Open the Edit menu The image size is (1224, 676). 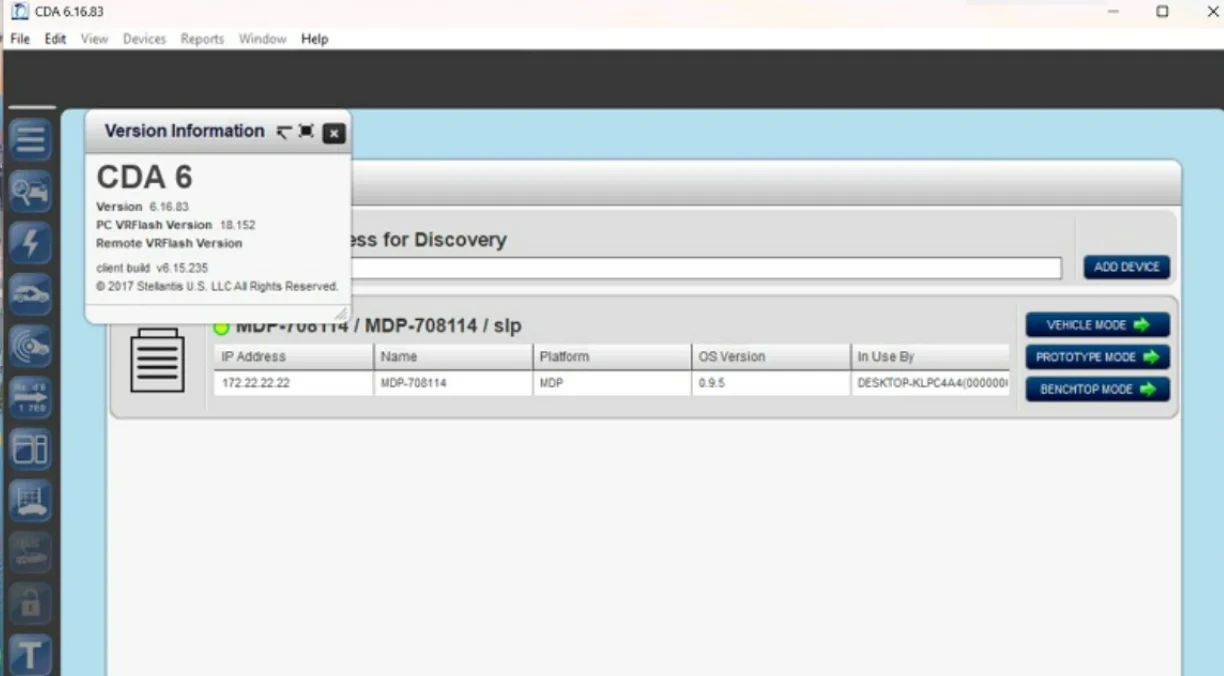[55, 39]
